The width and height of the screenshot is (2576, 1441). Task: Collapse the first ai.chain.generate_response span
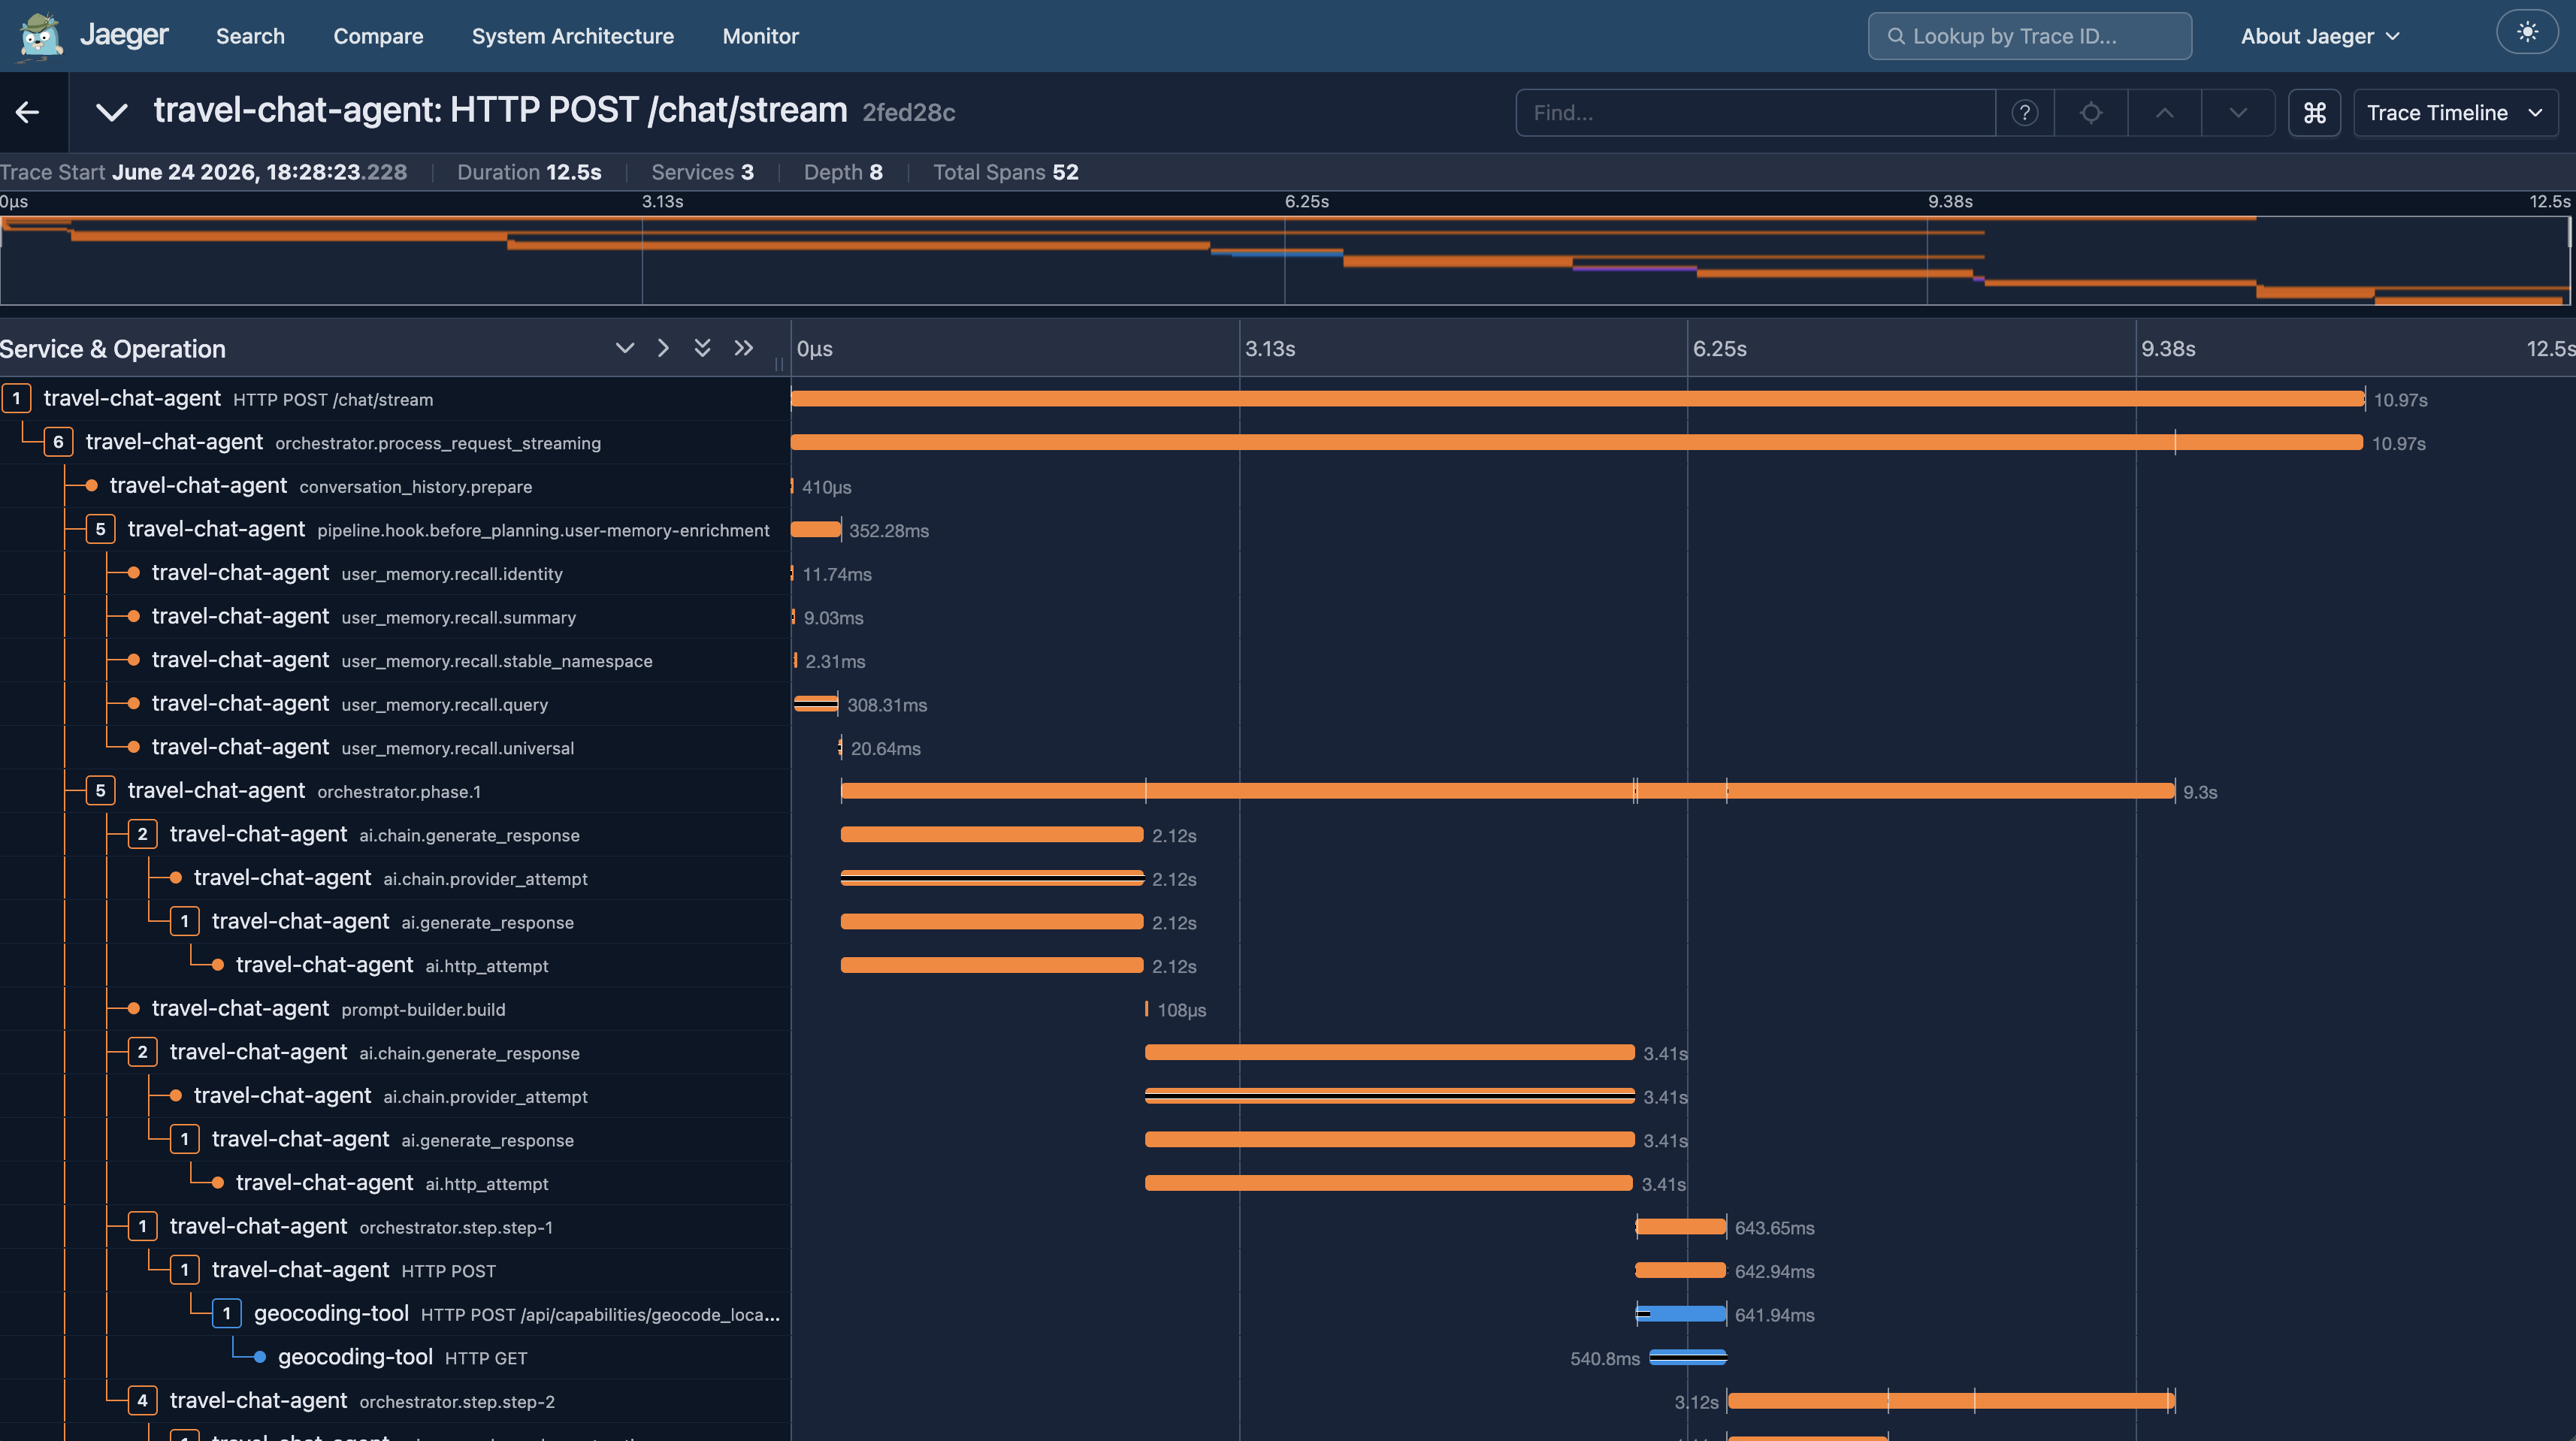(142, 834)
